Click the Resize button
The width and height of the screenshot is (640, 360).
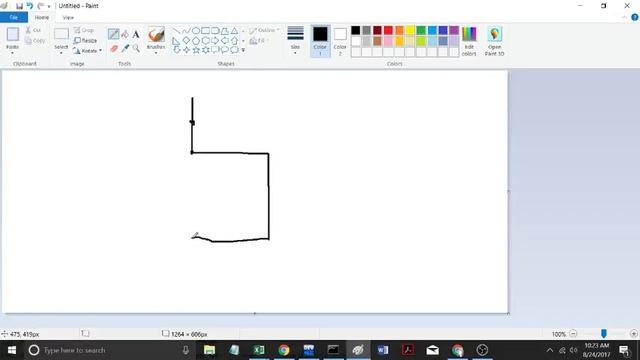[85, 40]
